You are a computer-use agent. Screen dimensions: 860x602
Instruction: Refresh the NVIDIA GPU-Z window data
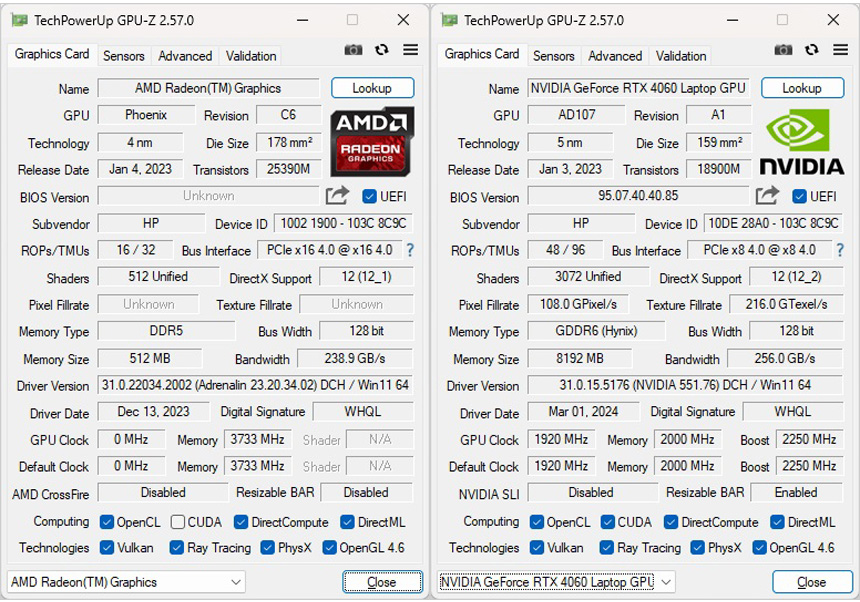pyautogui.click(x=811, y=50)
